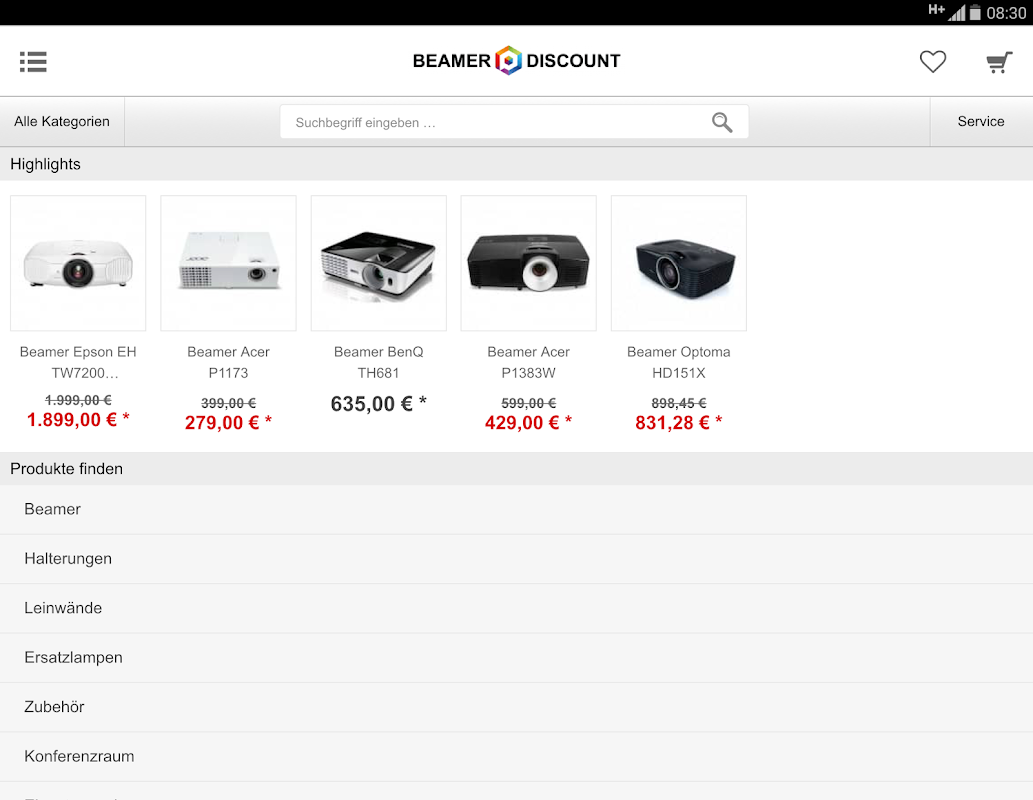Open the Acer P1173 projector thumbnail
Viewport: 1033px width, 800px height.
tap(228, 263)
